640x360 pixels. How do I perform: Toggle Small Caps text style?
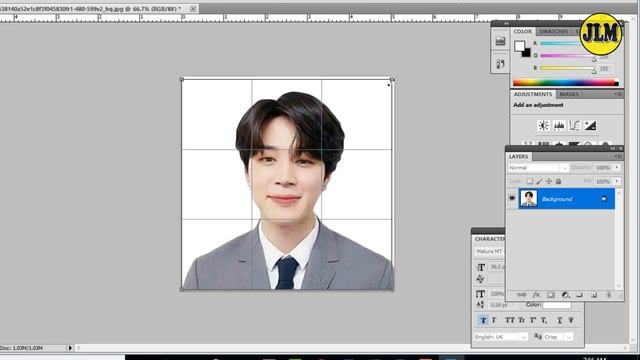(x=521, y=320)
